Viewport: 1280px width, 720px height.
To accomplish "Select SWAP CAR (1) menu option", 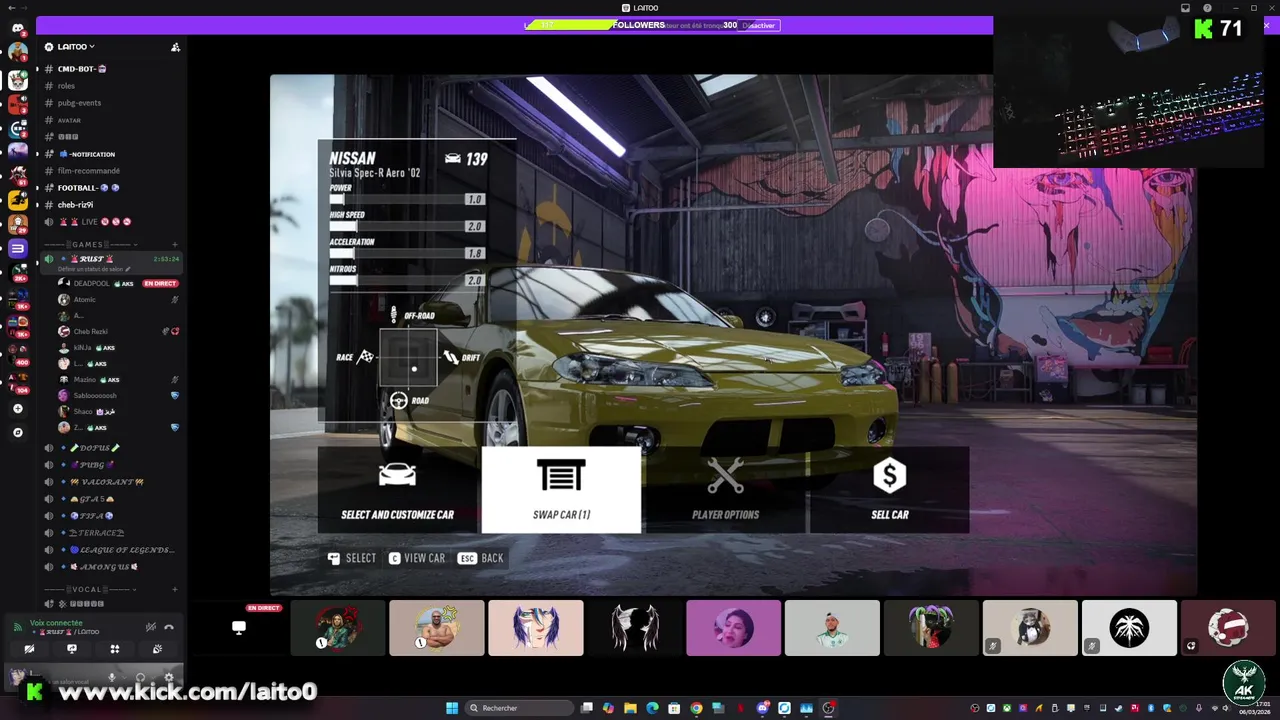I will 561,490.
